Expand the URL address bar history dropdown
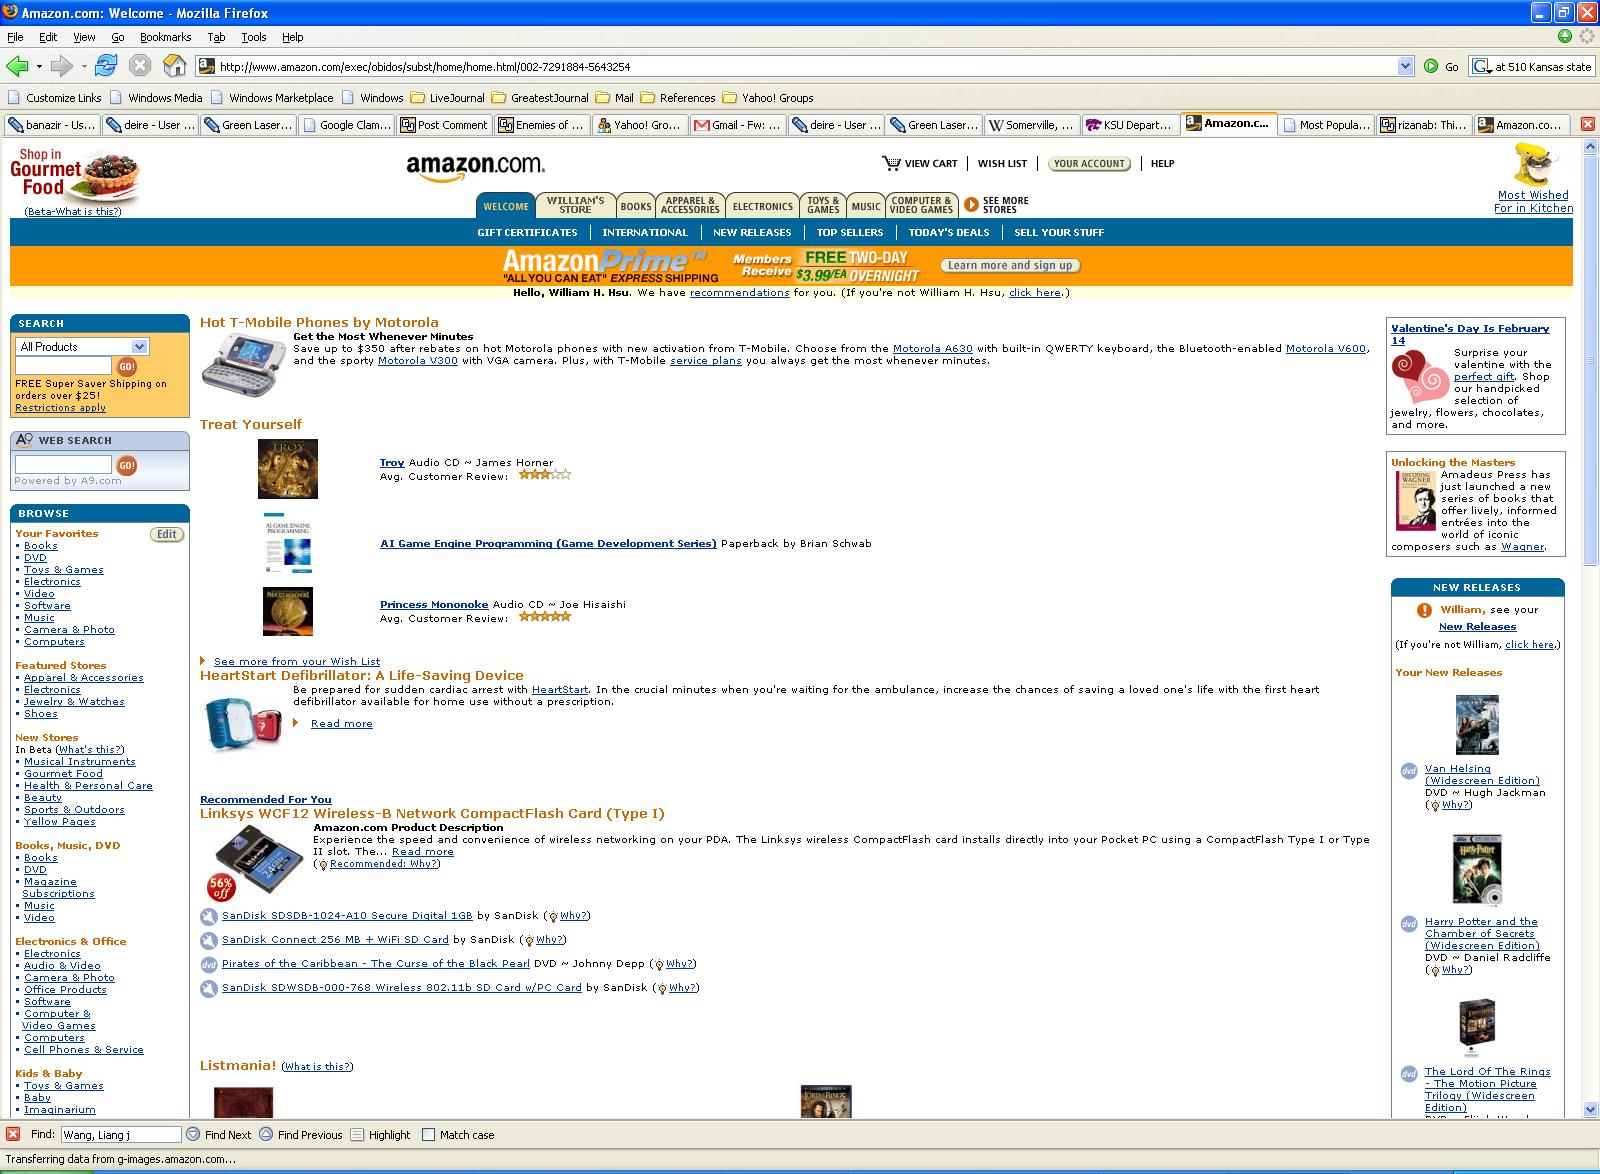Image resolution: width=1600 pixels, height=1174 pixels. (1405, 66)
